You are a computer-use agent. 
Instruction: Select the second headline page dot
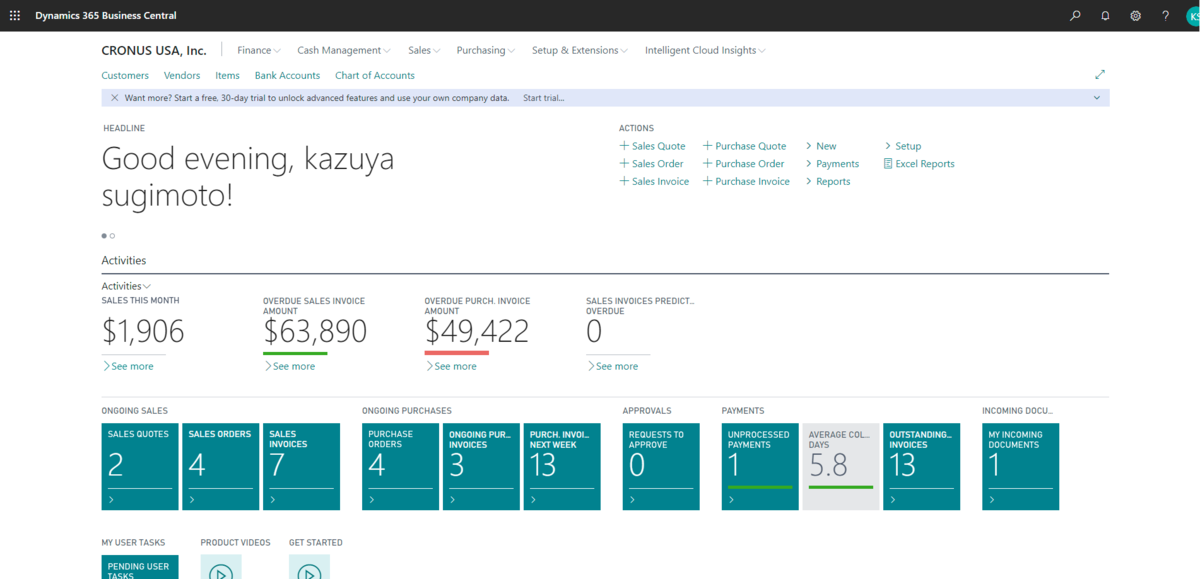(x=112, y=236)
